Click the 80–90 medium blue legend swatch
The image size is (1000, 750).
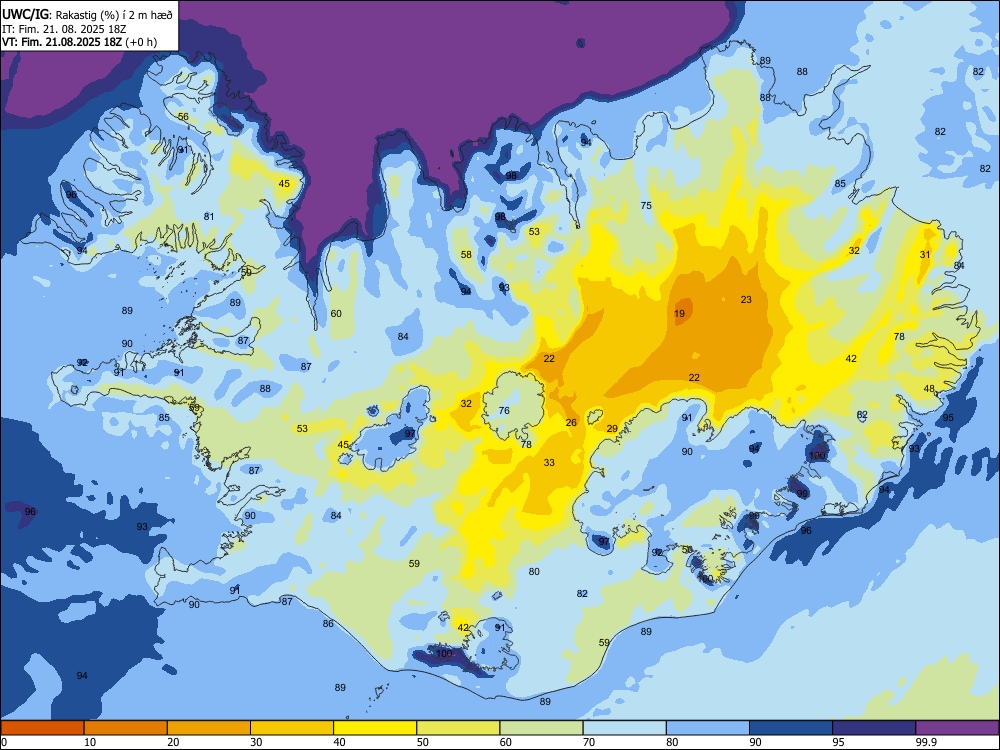tap(707, 728)
